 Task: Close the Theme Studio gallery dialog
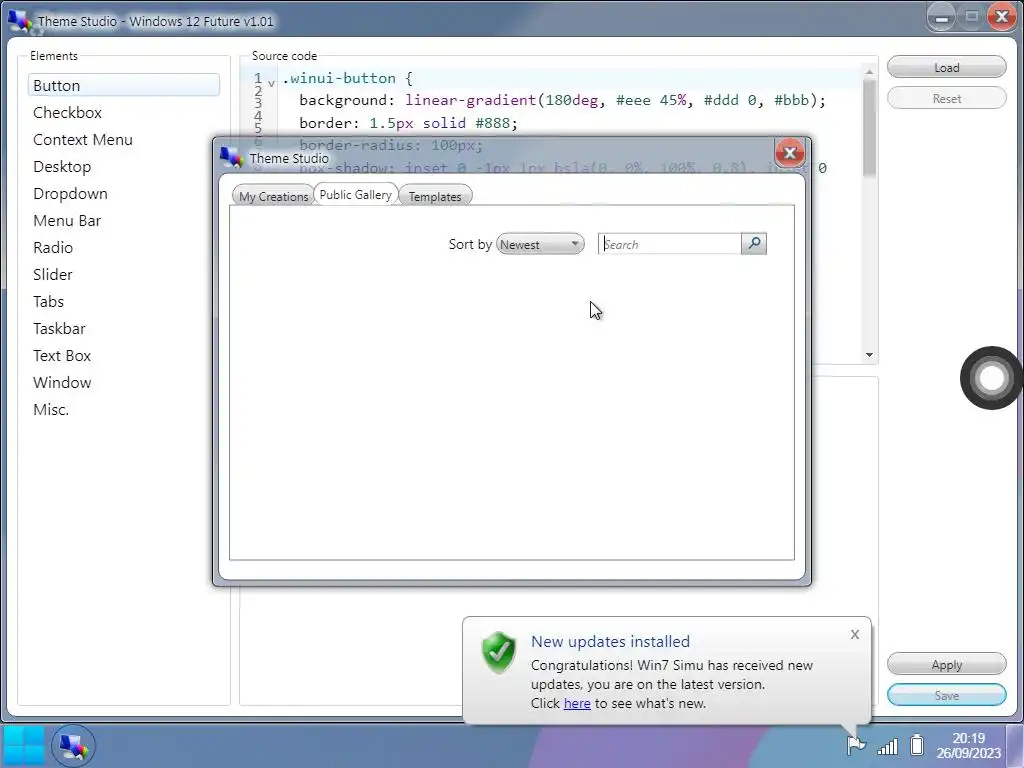(x=790, y=153)
